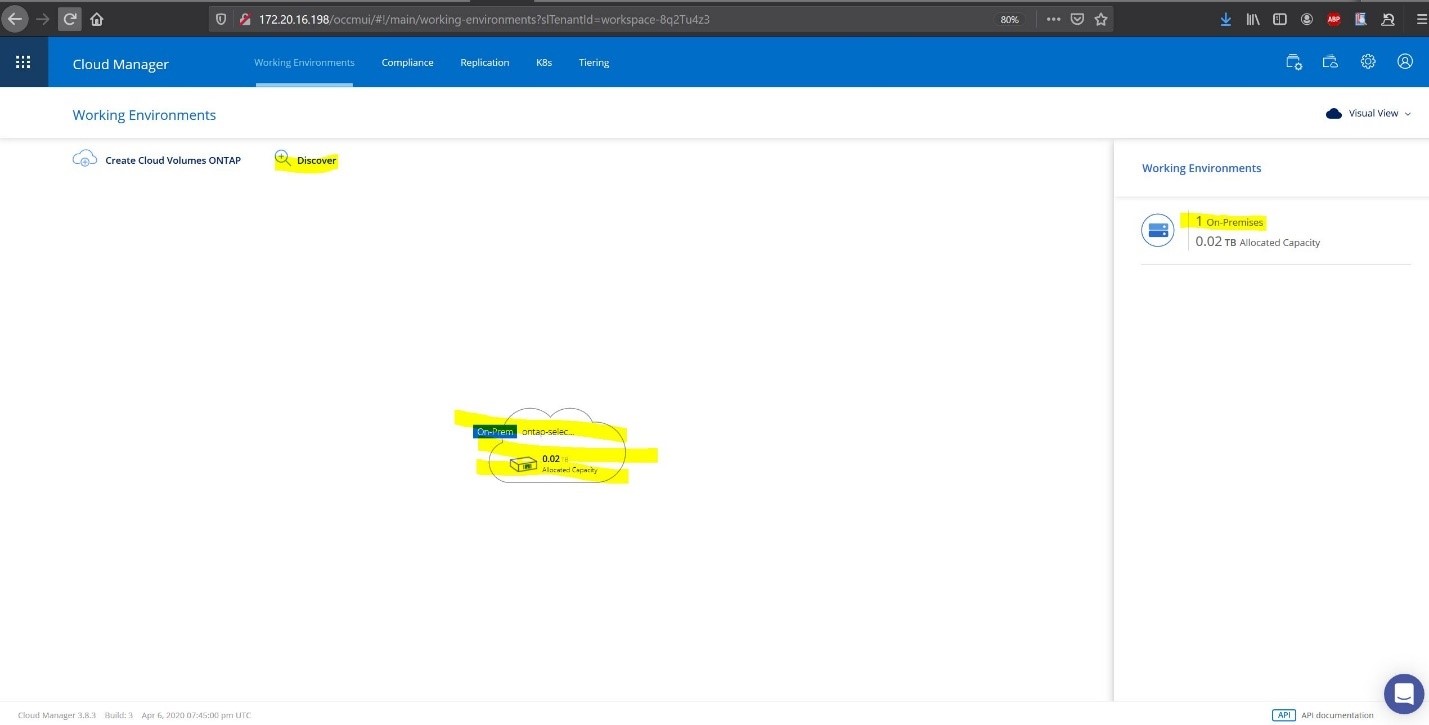Open the page actions three-dot menu

tap(1054, 19)
